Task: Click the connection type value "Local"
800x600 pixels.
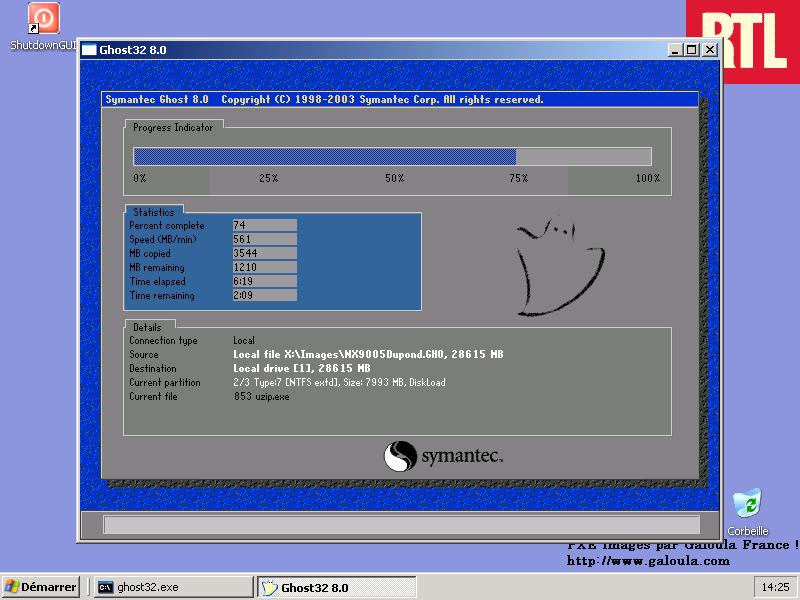Action: [x=244, y=340]
